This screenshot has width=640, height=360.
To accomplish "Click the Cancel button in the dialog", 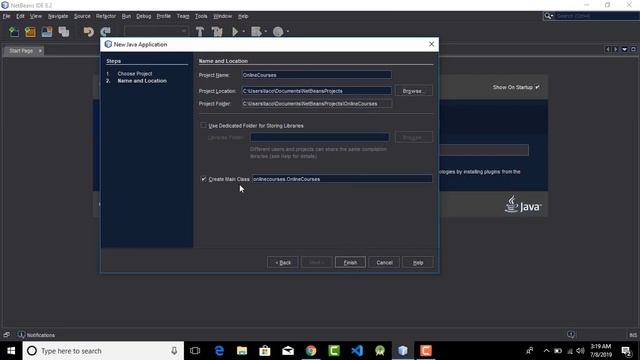I will [x=384, y=262].
